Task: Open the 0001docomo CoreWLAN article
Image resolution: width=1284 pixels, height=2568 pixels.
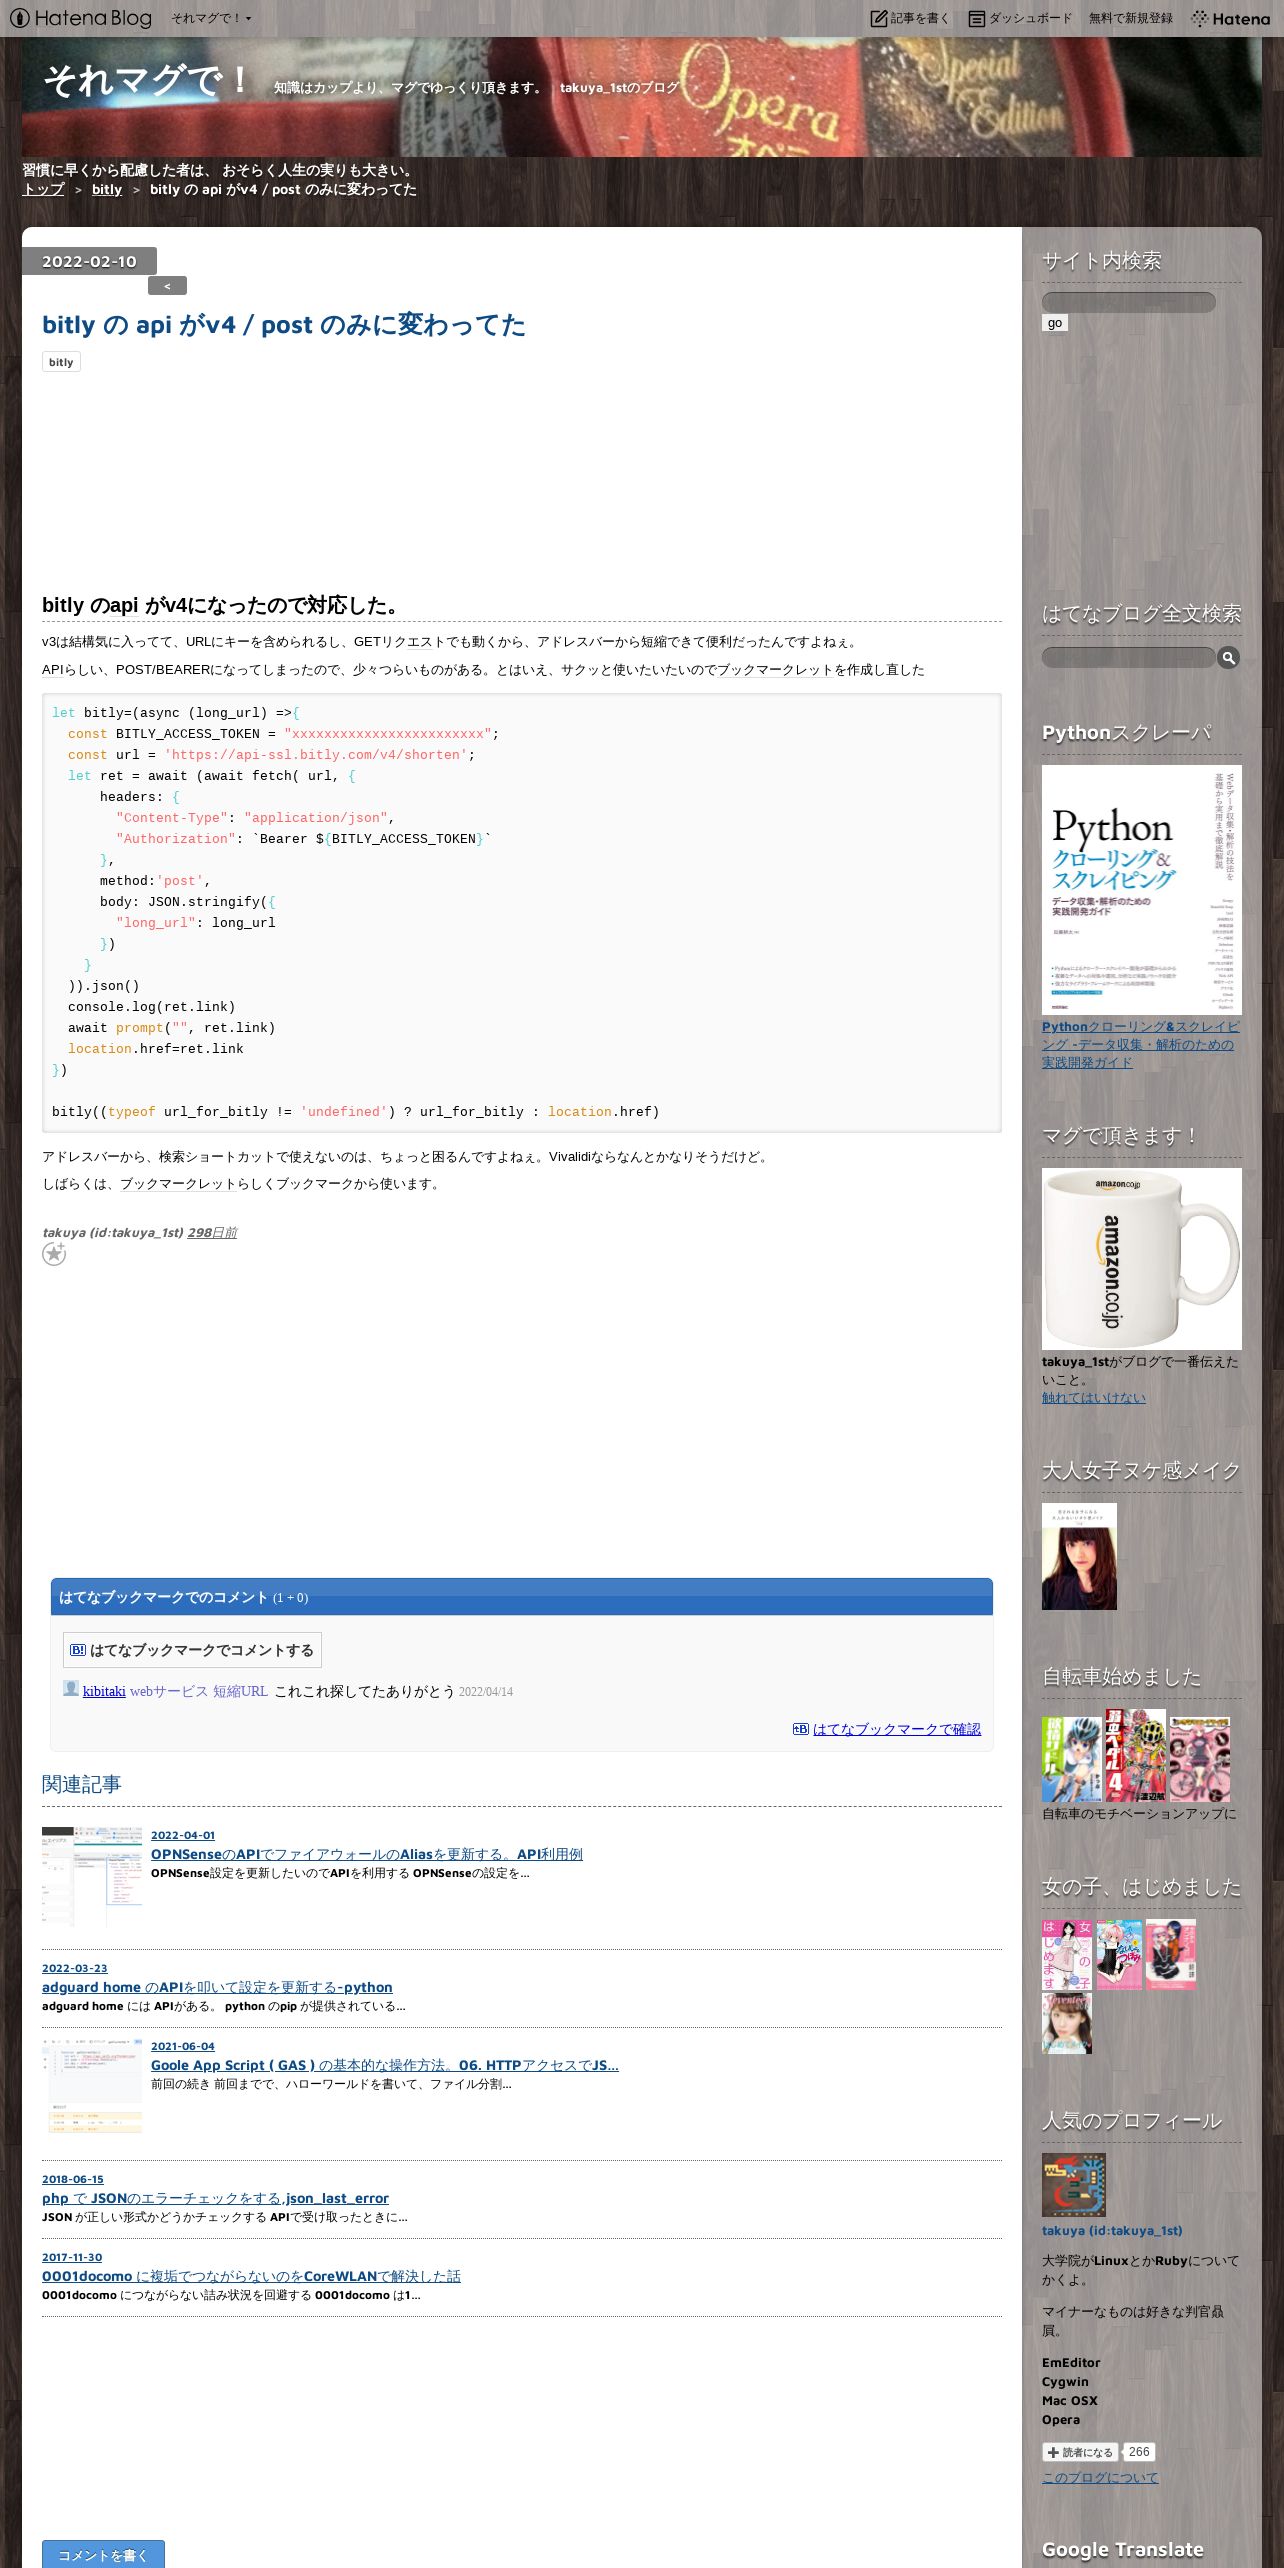Action: 251,2276
